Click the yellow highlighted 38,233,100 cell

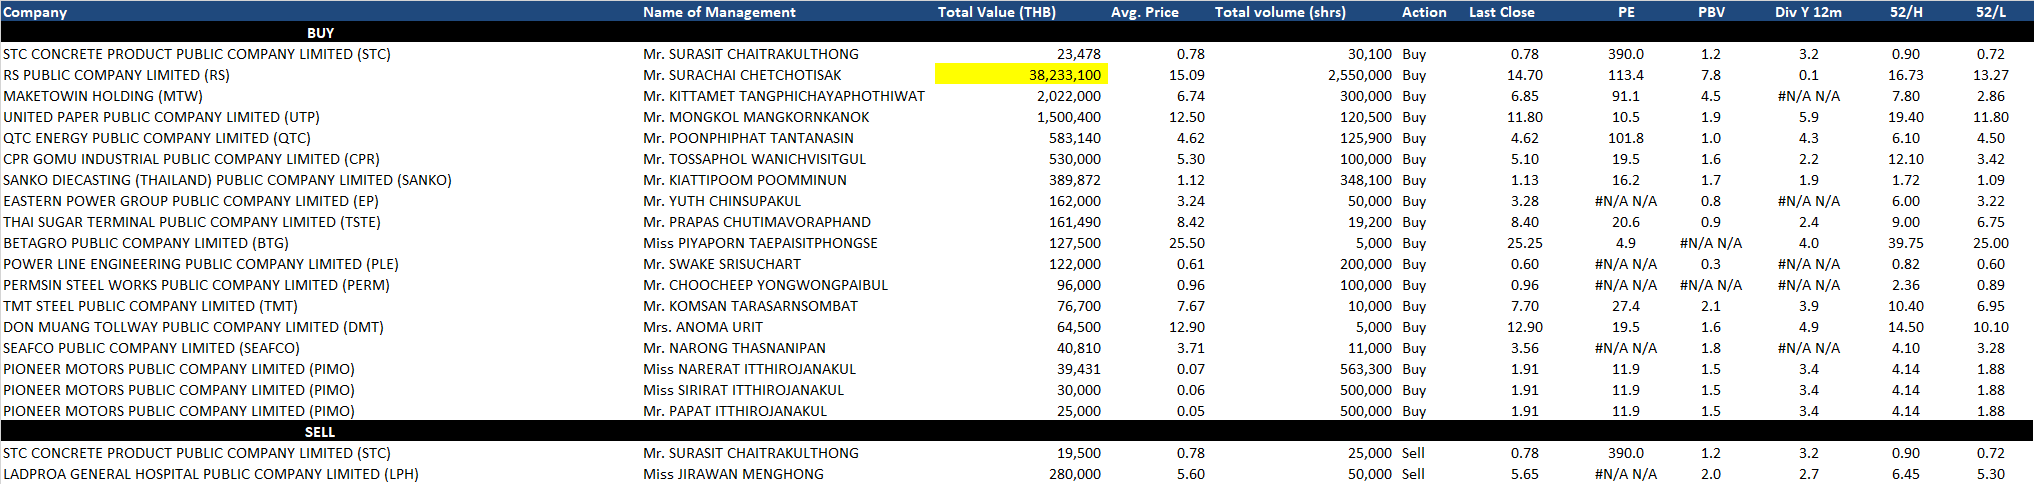pos(1021,75)
